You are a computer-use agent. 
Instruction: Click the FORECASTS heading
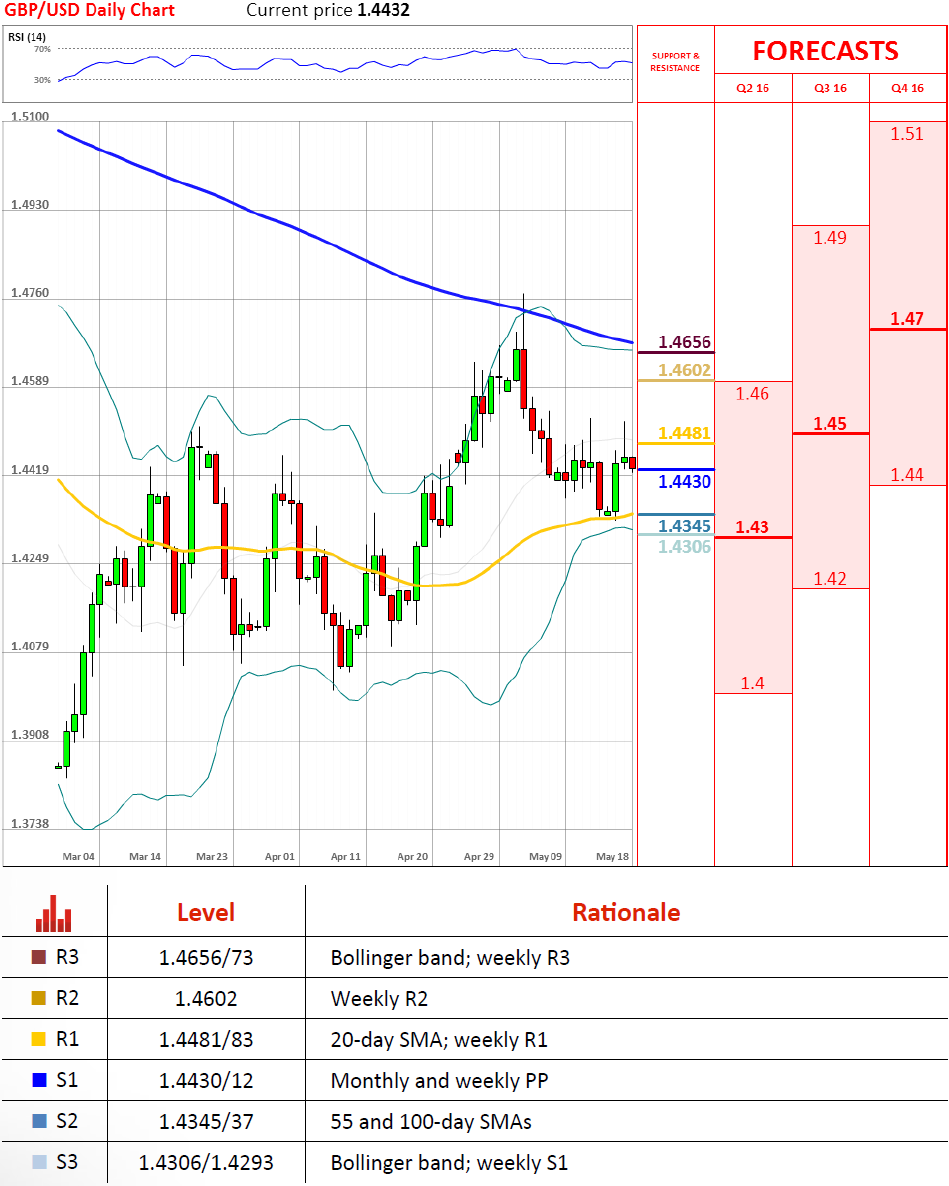(826, 51)
